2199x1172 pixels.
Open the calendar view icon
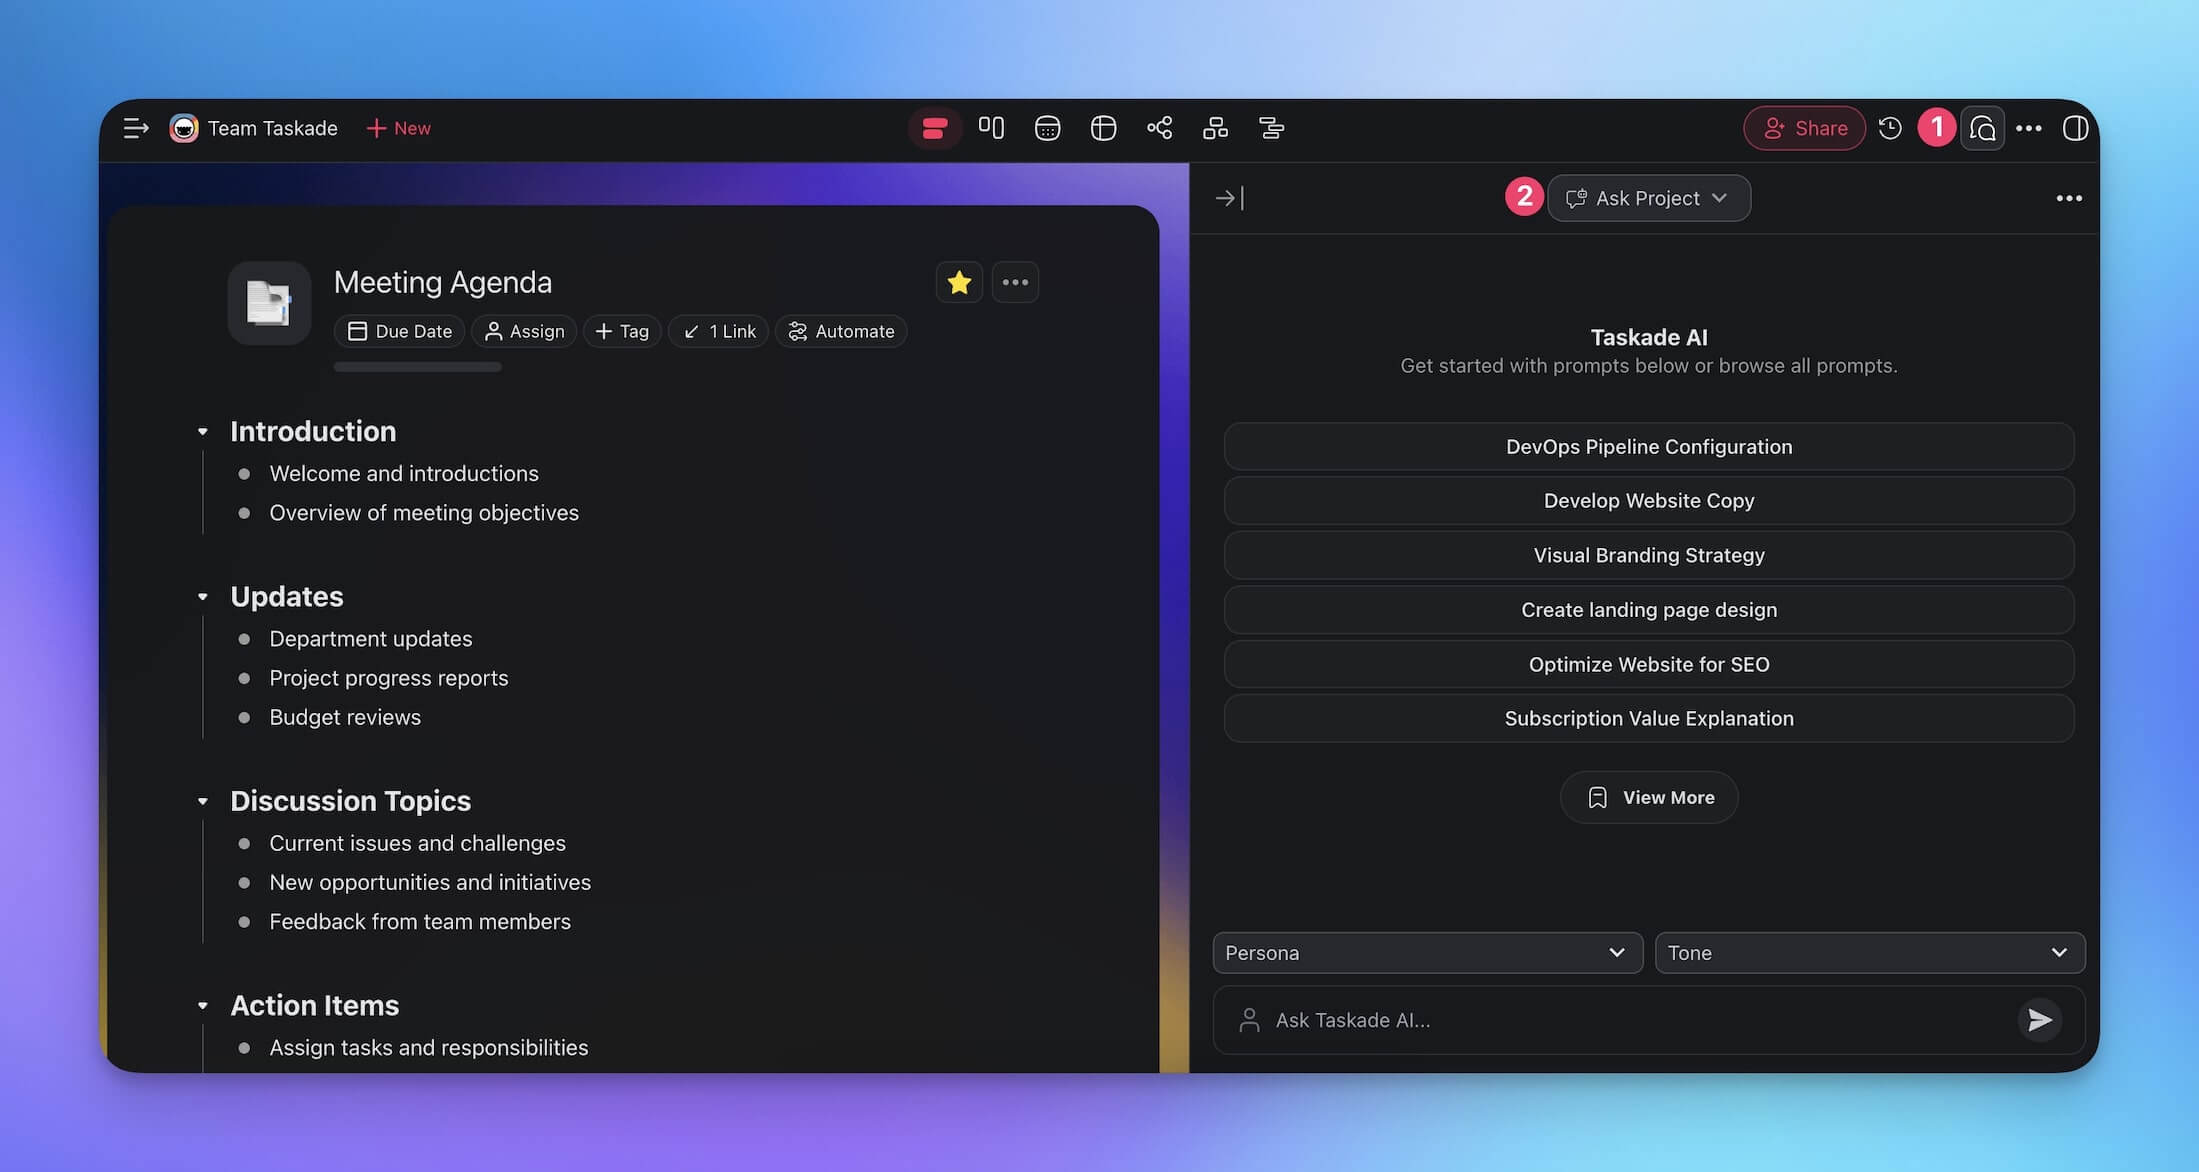(1047, 128)
